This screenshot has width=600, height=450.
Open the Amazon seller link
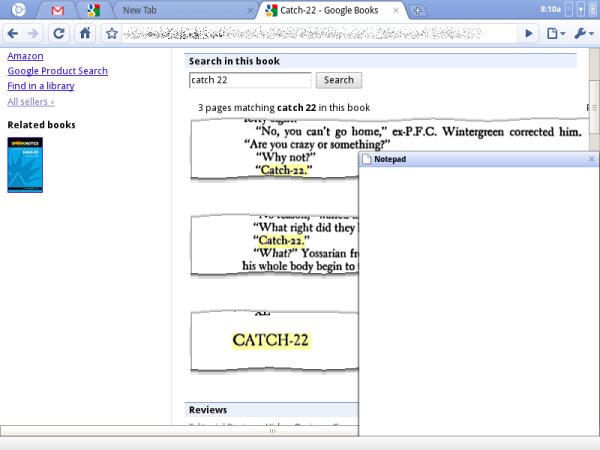click(x=25, y=56)
